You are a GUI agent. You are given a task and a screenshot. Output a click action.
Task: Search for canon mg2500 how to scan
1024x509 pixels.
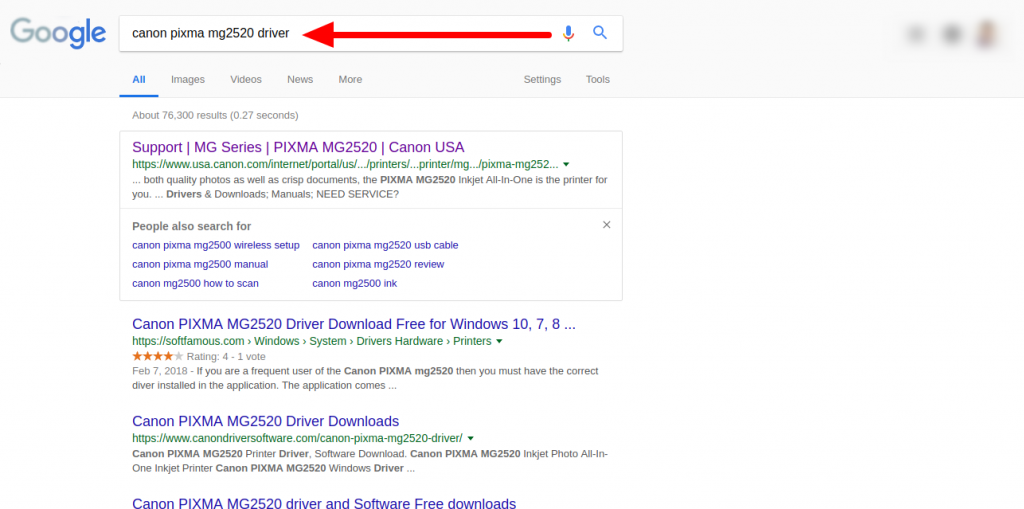[x=195, y=283]
